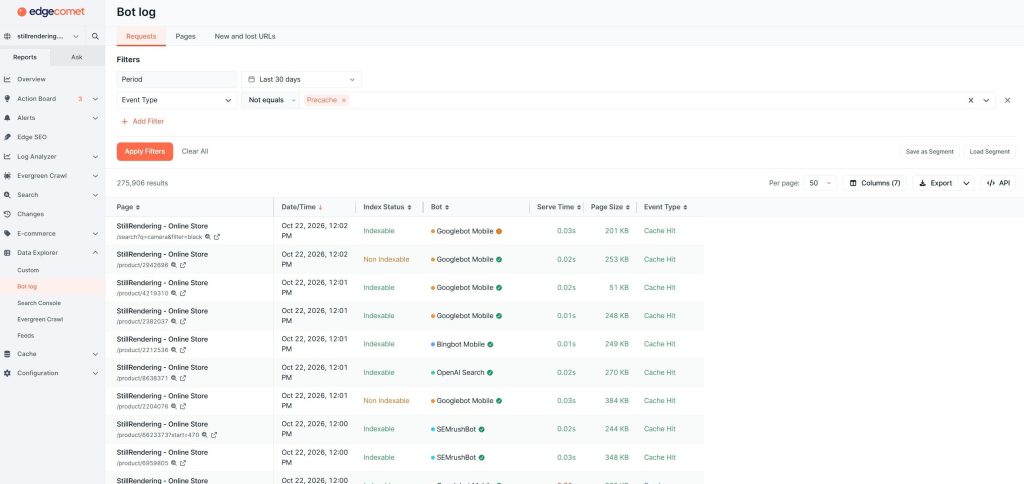
Task: Sort by the Bot column
Action: coord(440,207)
